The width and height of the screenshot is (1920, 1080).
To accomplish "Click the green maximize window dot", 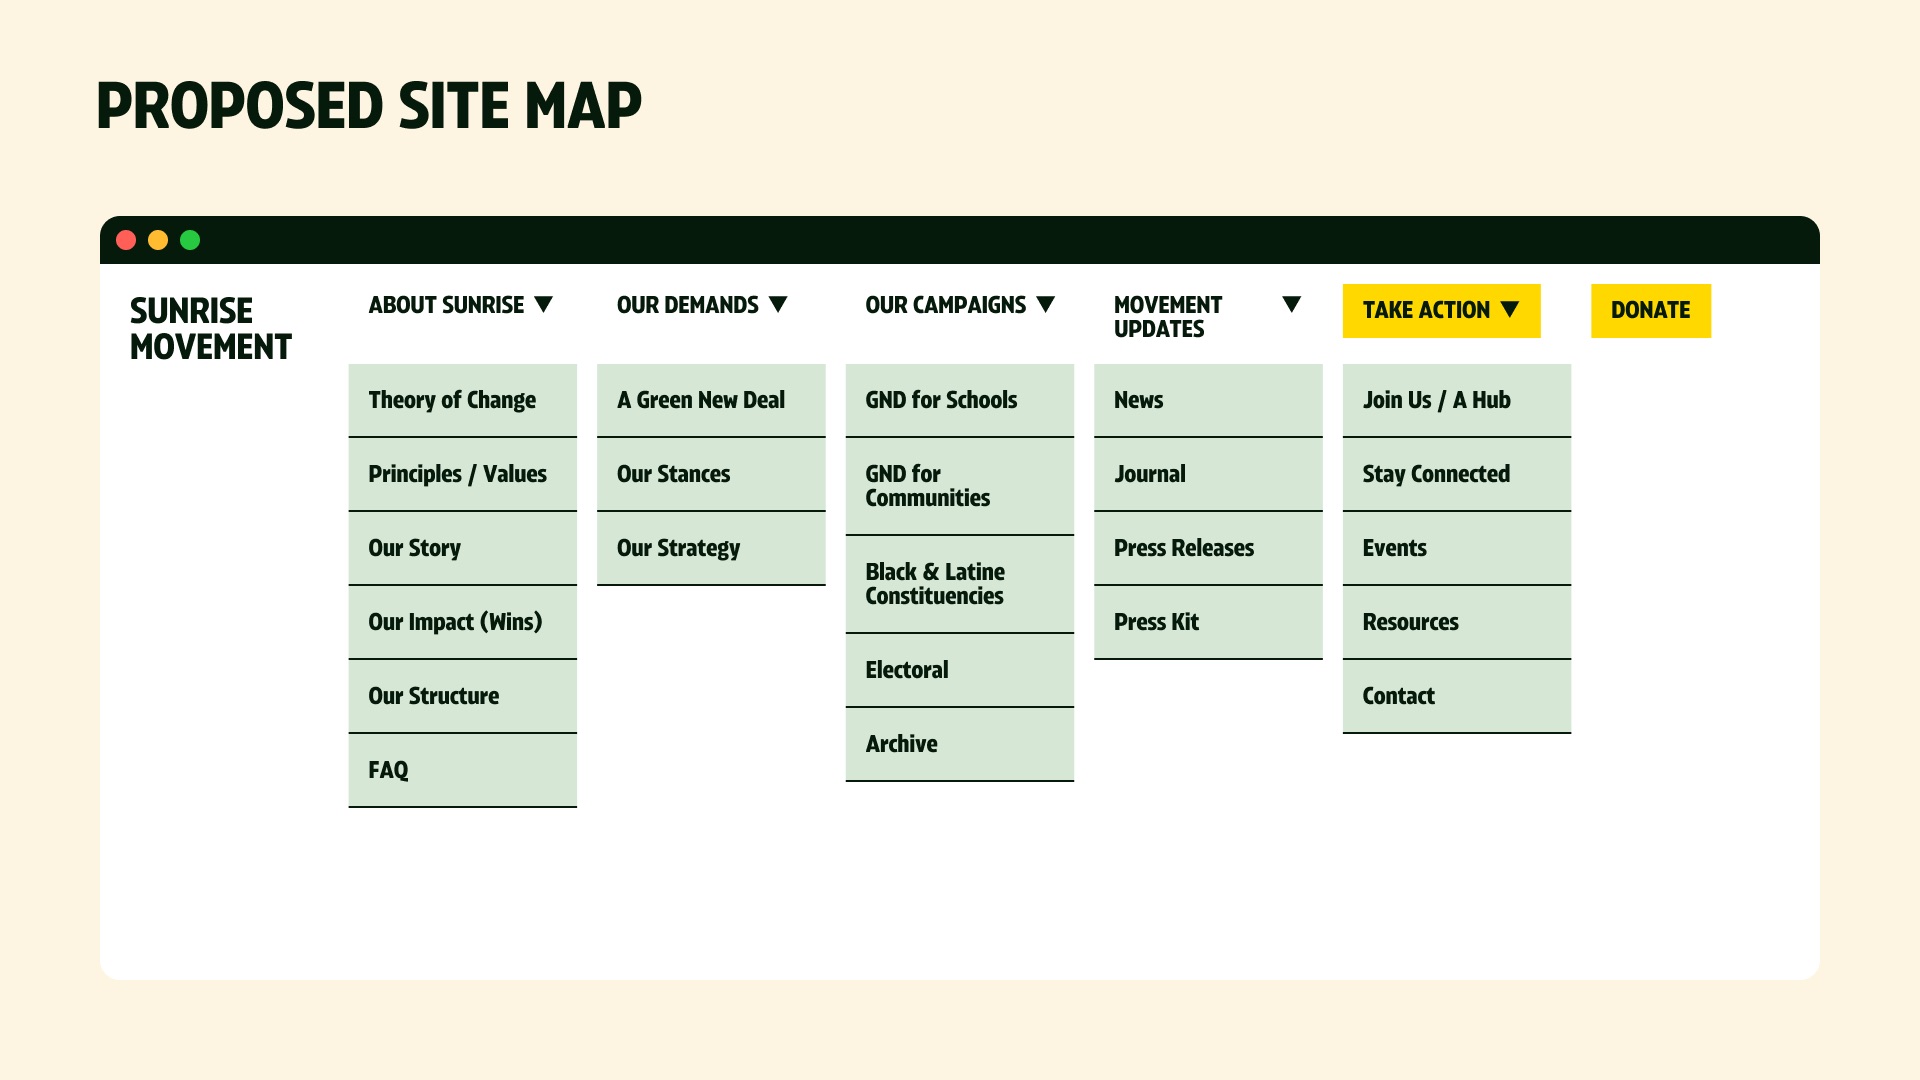I will click(190, 240).
